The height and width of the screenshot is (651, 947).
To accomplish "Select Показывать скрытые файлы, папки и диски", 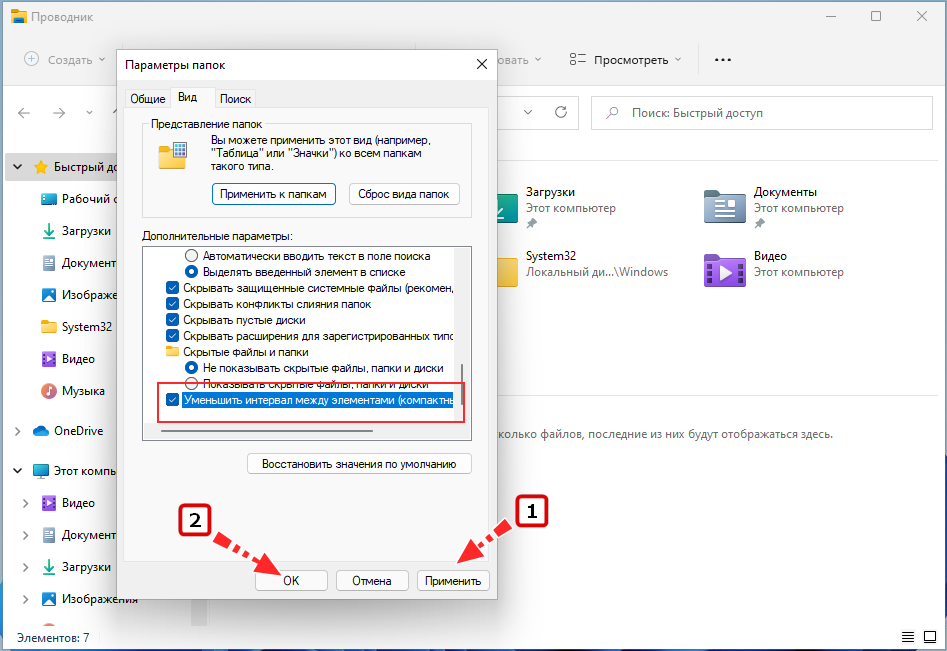I will click(x=191, y=383).
